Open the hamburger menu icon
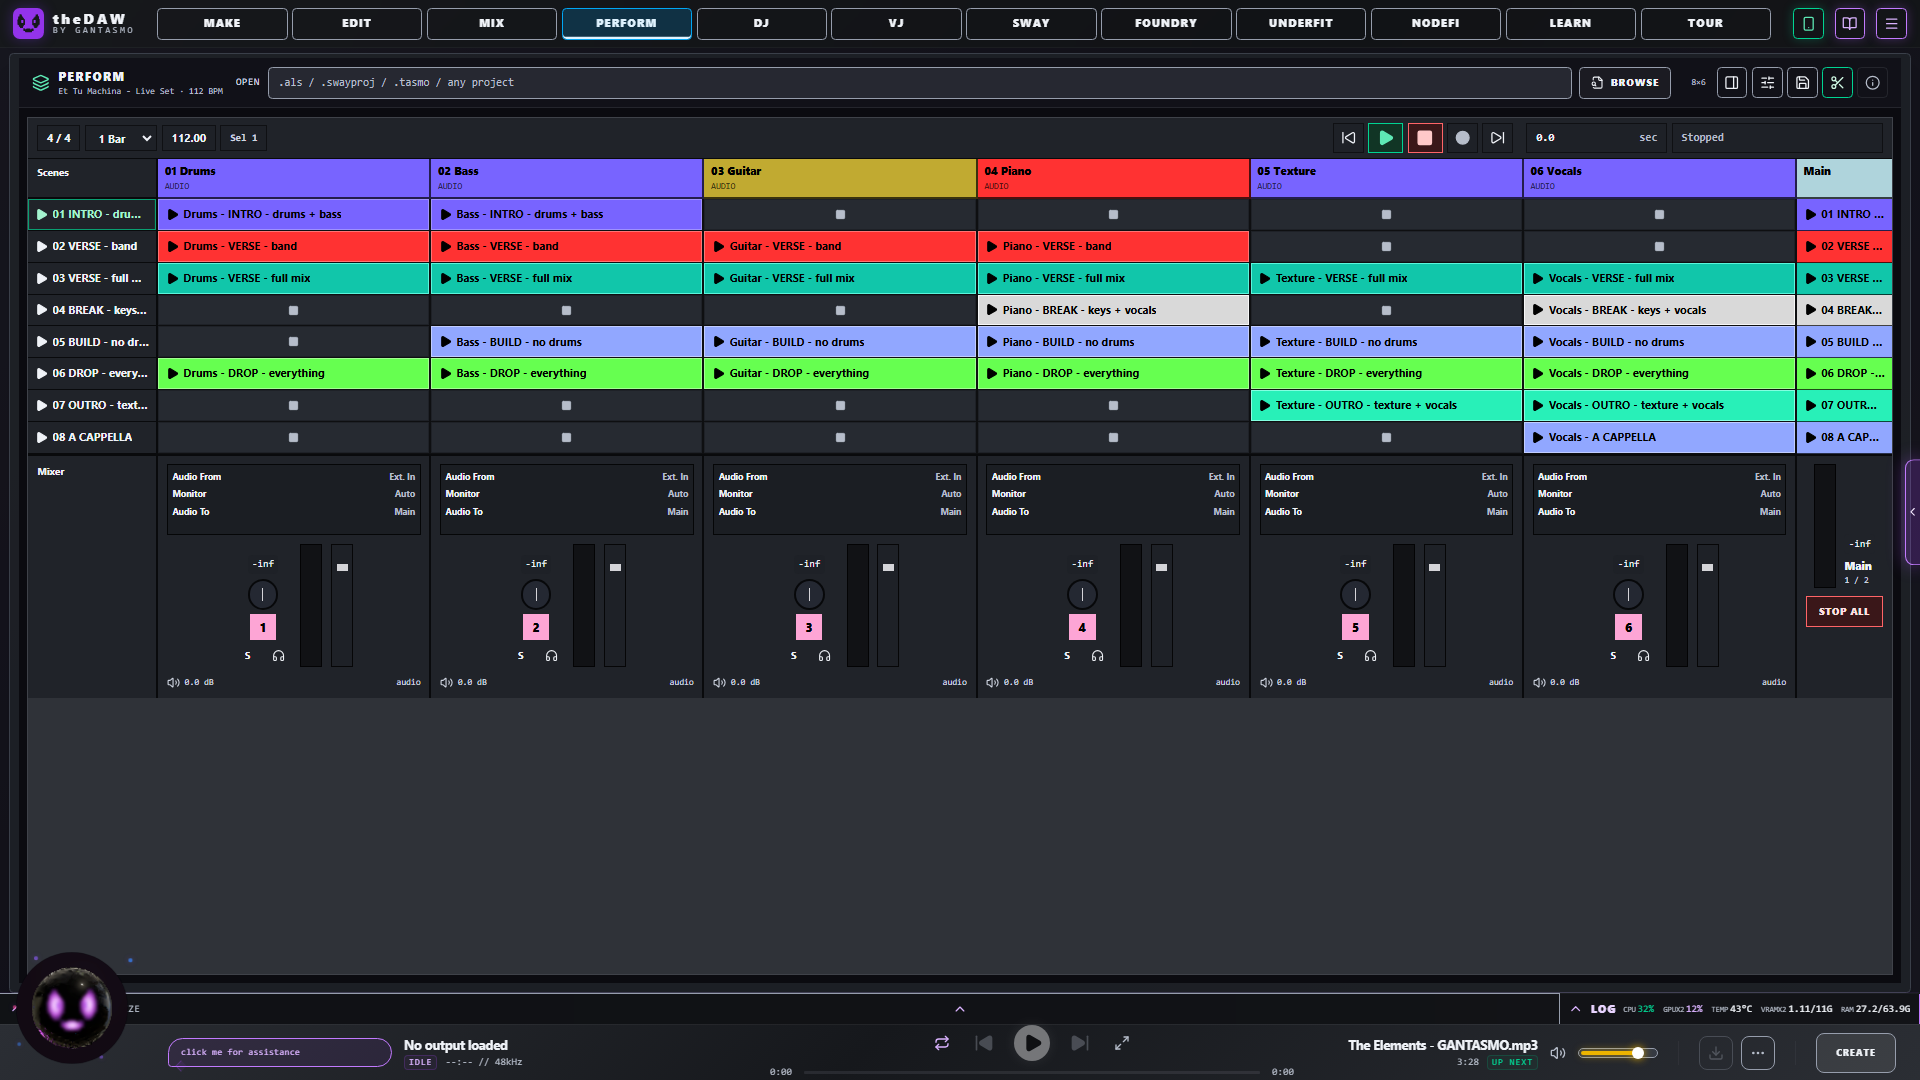This screenshot has width=1920, height=1080. point(1891,23)
